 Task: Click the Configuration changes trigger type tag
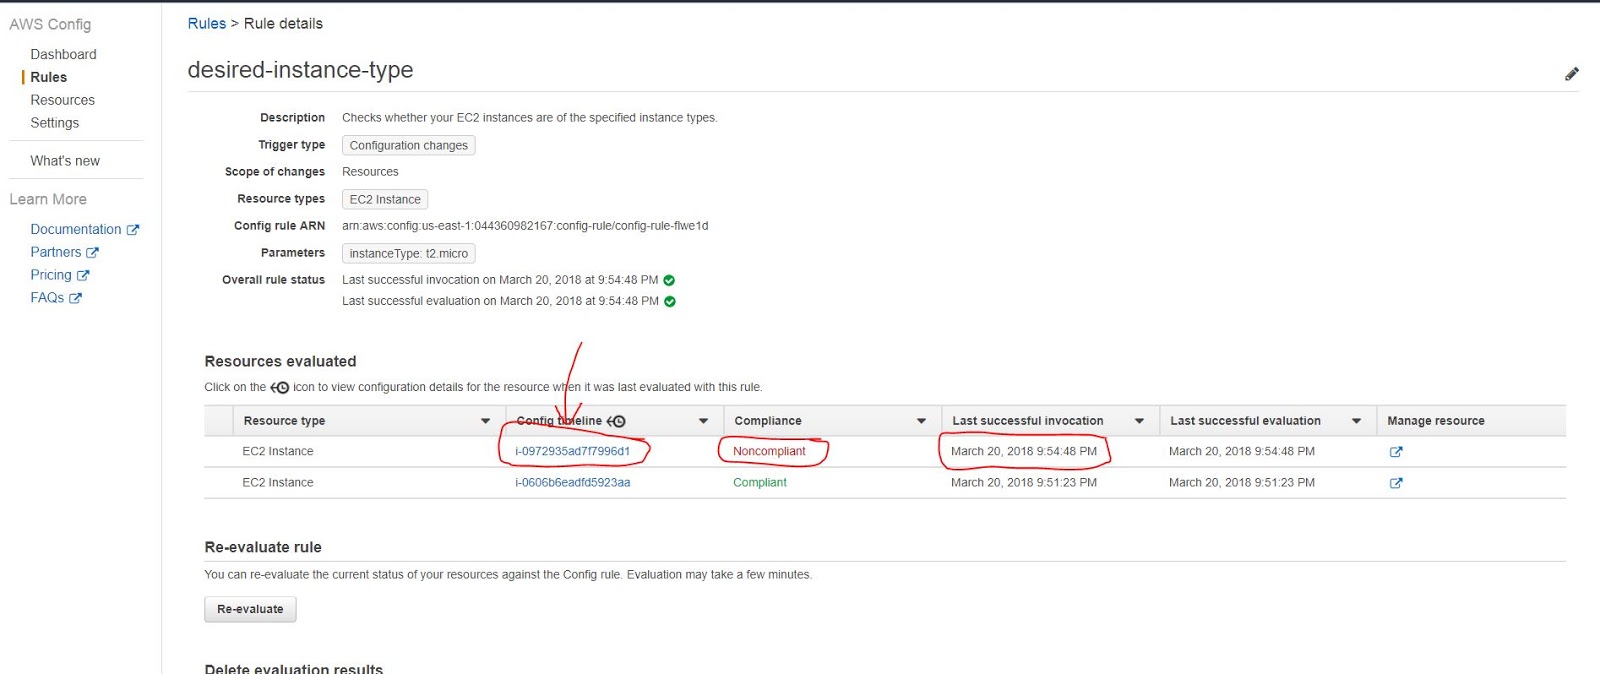pyautogui.click(x=408, y=145)
